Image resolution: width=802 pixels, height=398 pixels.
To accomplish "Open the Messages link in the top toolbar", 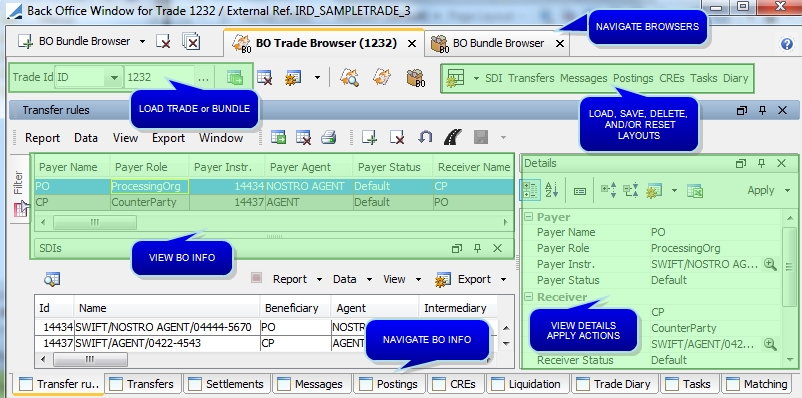I will 584,78.
